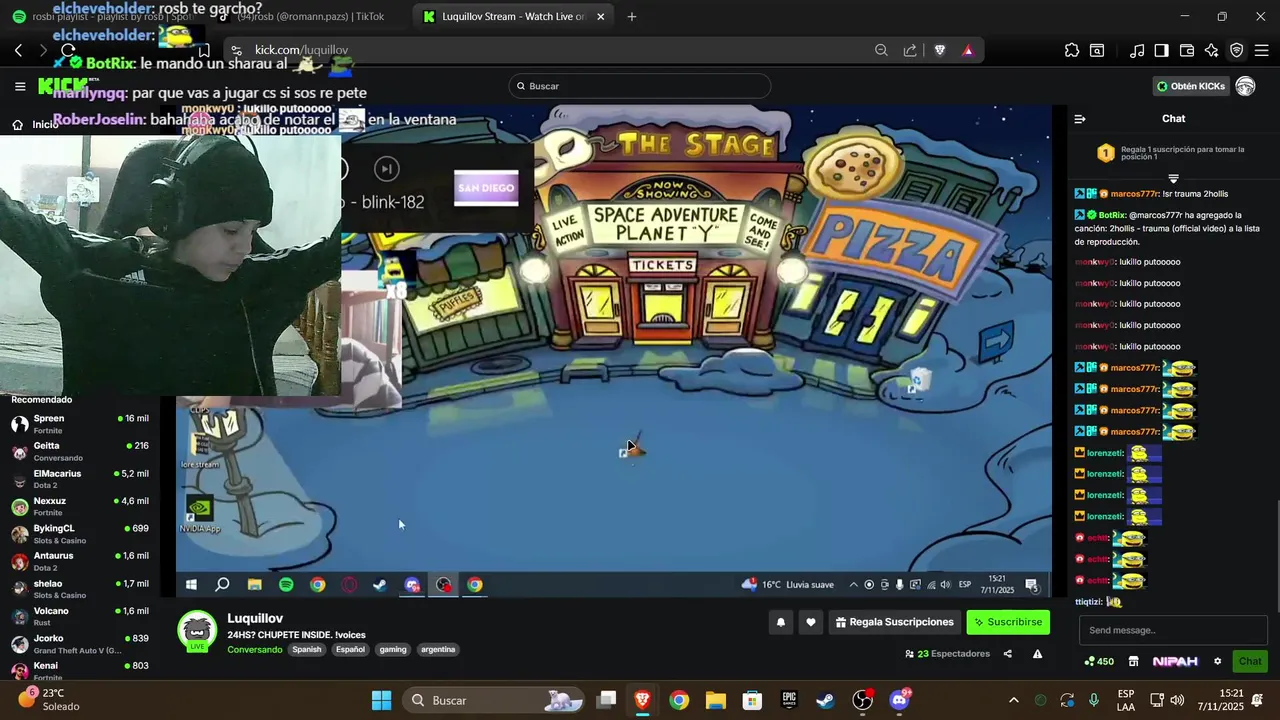Open Jcorko channel in recommended list
The image size is (1280, 720).
[x=80, y=644]
